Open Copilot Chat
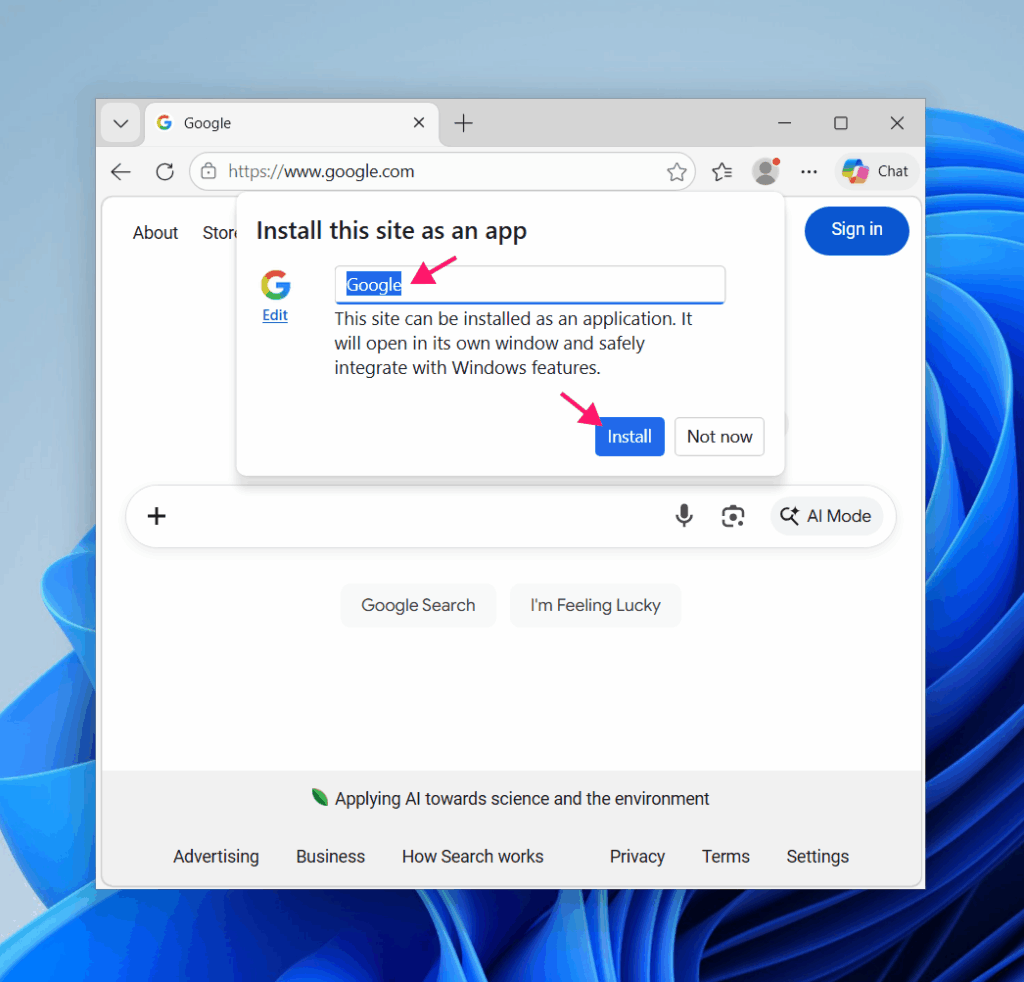The image size is (1024, 982). pos(875,171)
